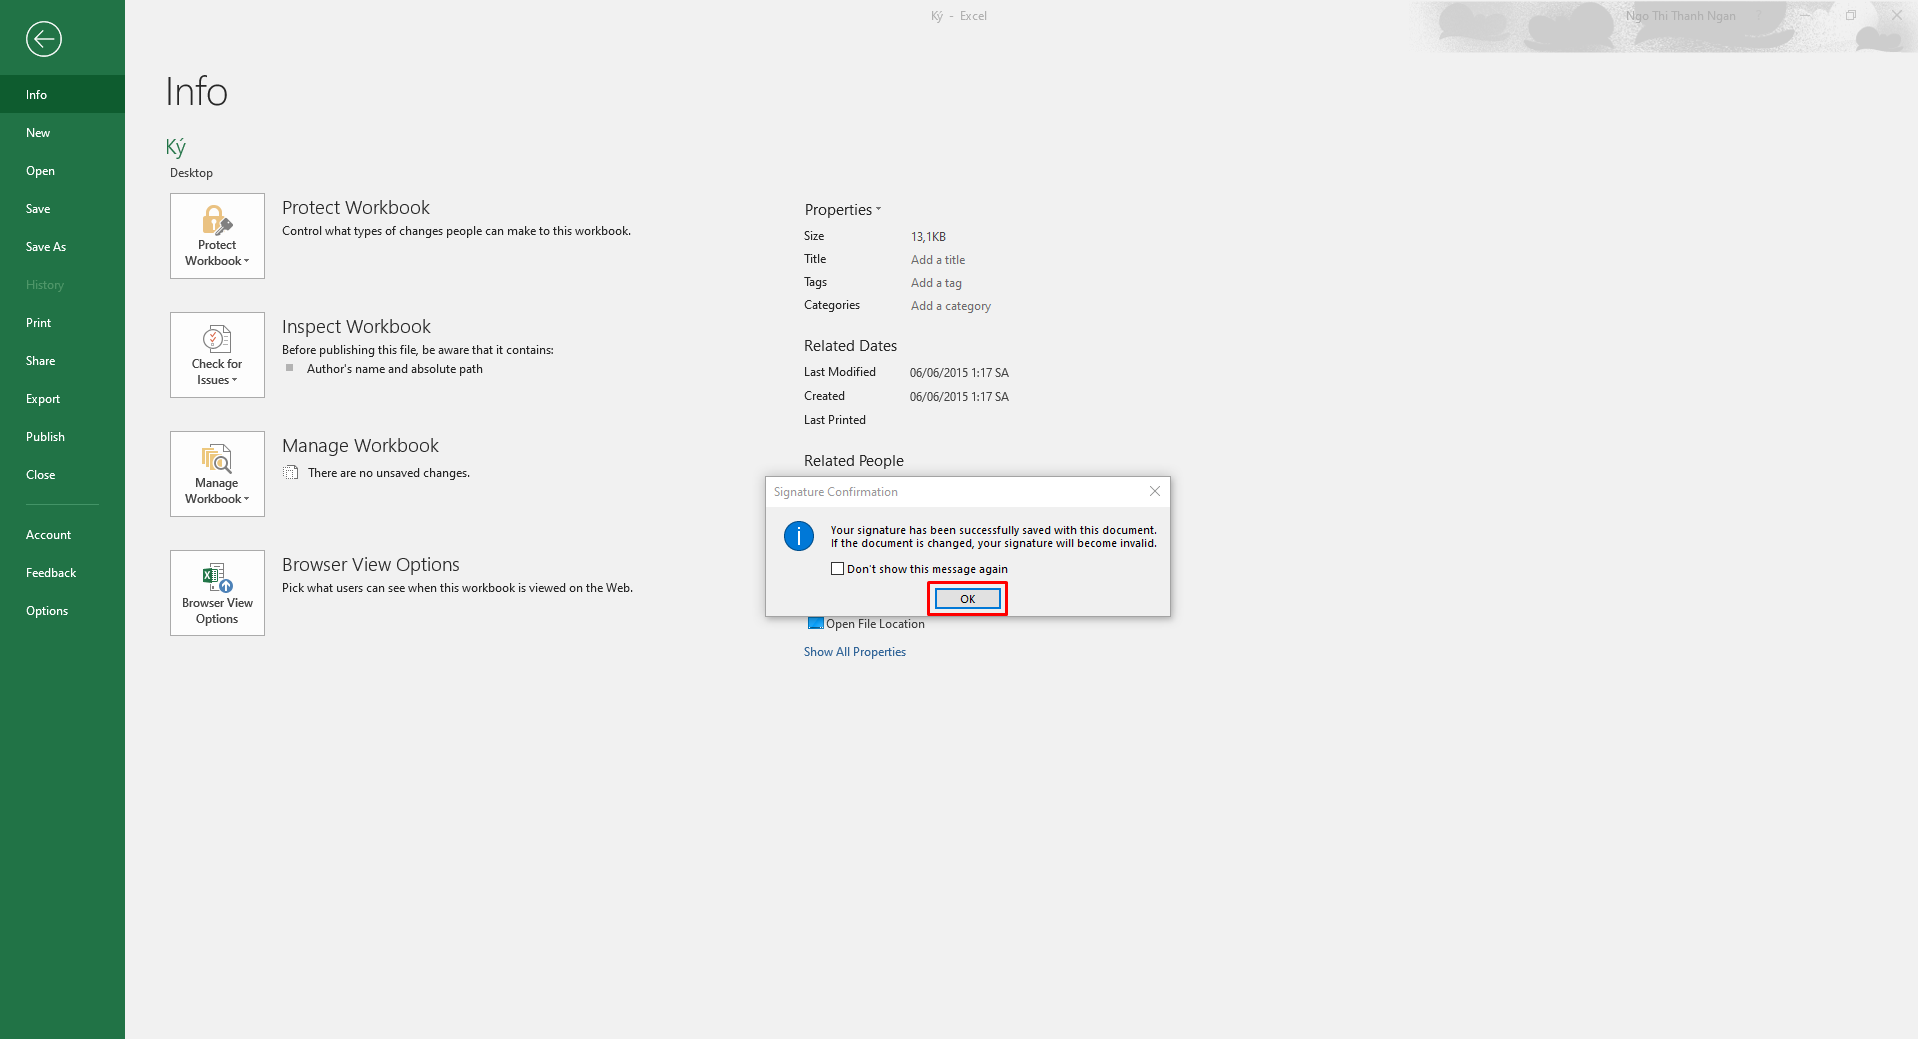This screenshot has width=1918, height=1039.
Task: Click 'Add a title' field
Action: 938,260
